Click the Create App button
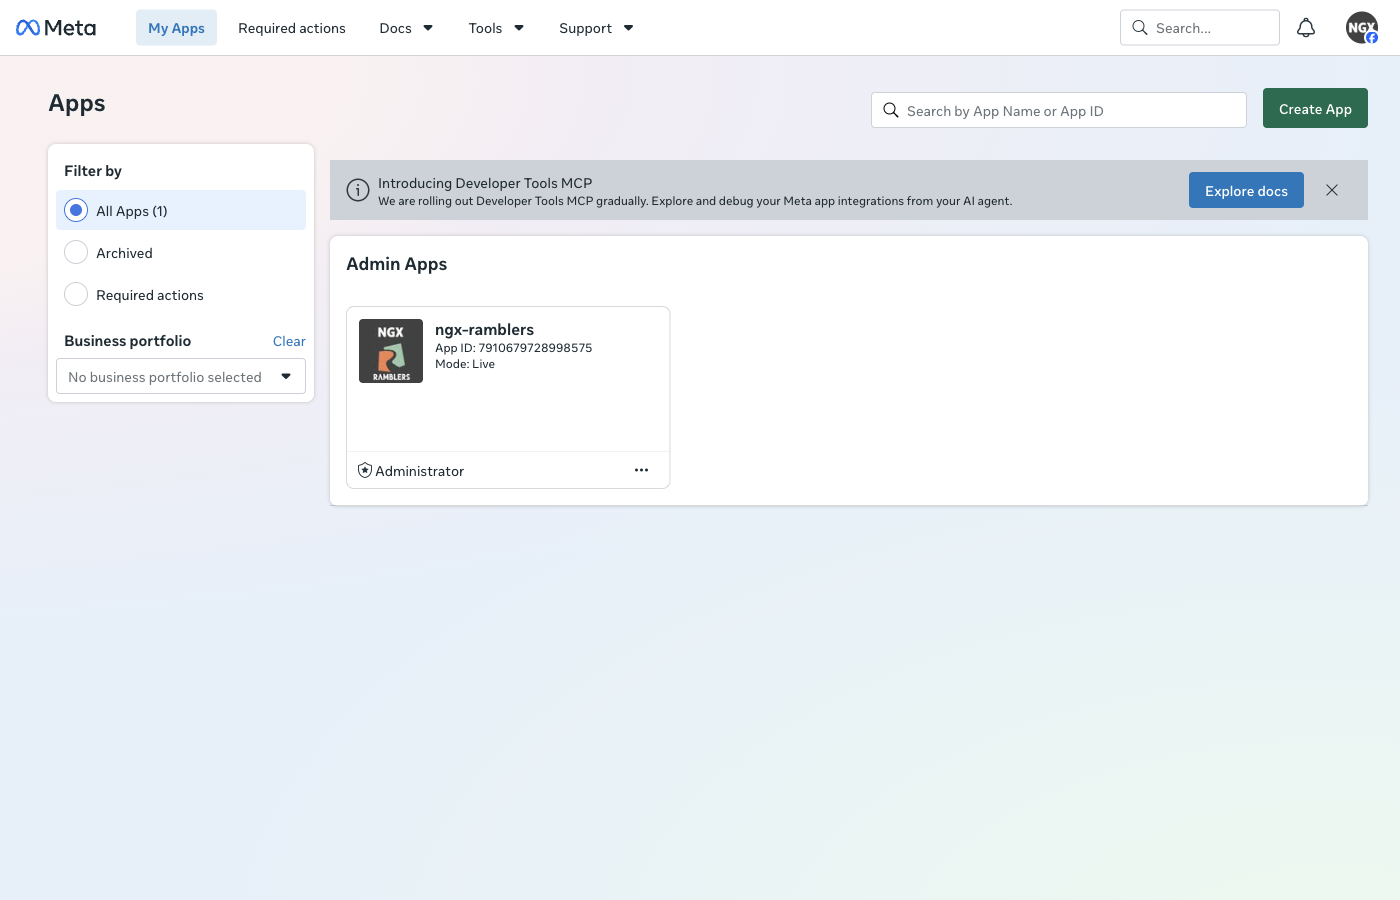 click(x=1315, y=108)
